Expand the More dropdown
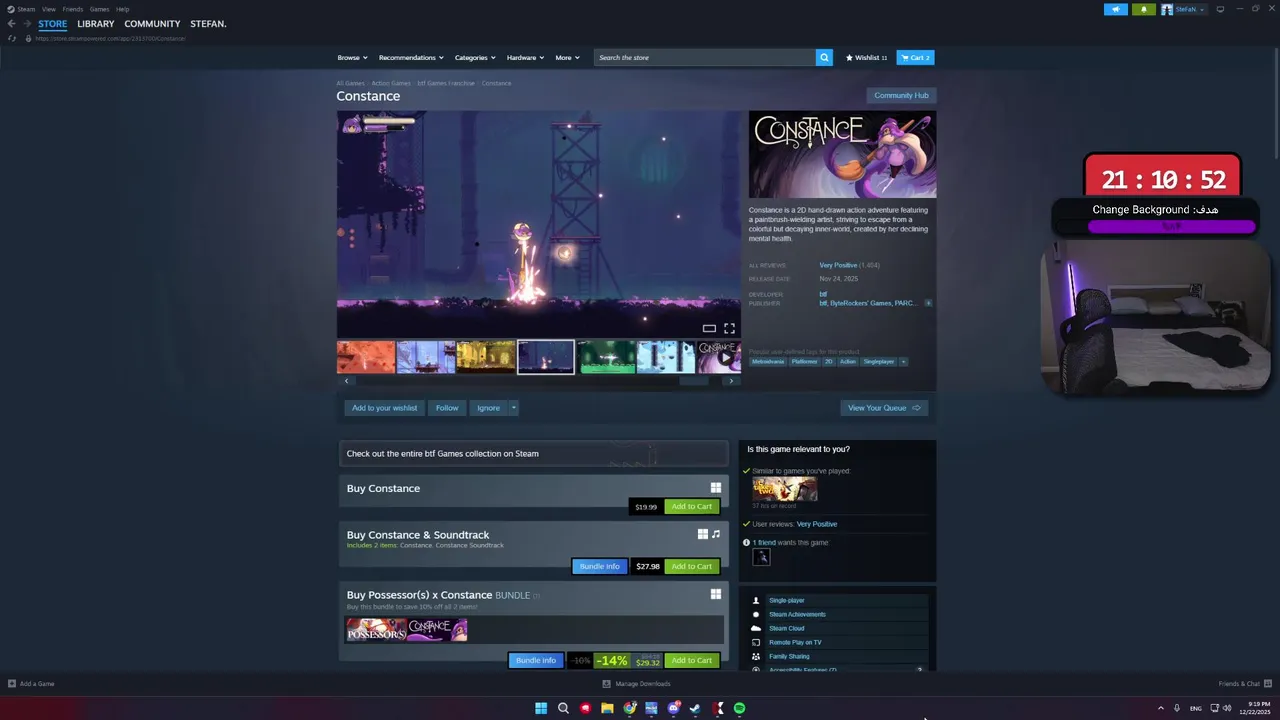The height and width of the screenshot is (720, 1280). coord(567,58)
